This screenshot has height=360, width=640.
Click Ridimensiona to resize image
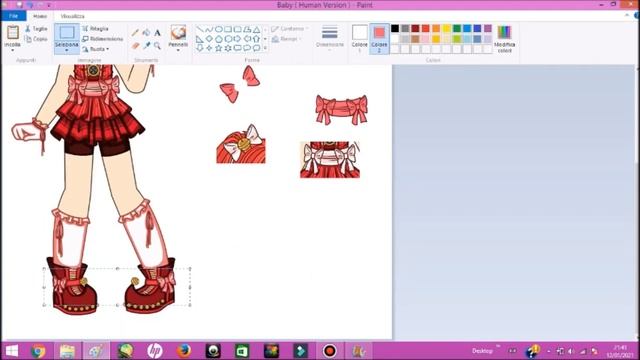pyautogui.click(x=103, y=39)
